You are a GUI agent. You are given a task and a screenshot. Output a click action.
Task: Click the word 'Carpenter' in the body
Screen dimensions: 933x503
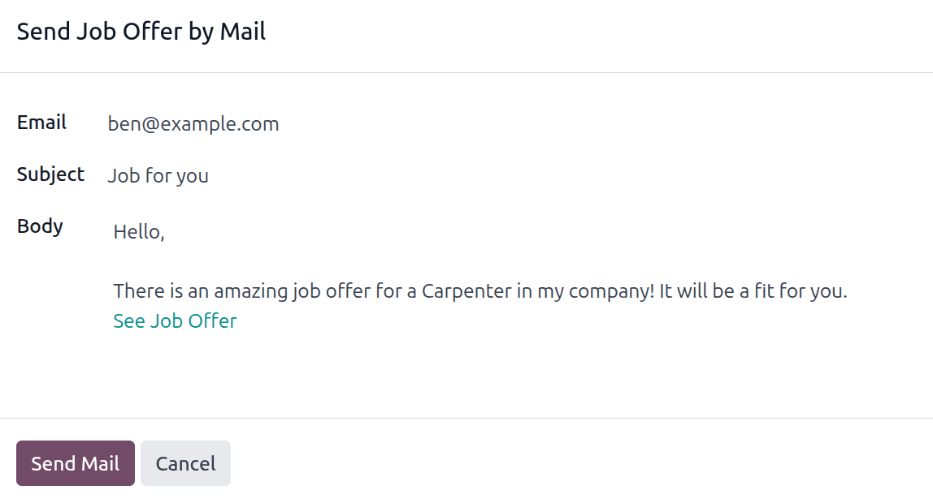coord(464,292)
